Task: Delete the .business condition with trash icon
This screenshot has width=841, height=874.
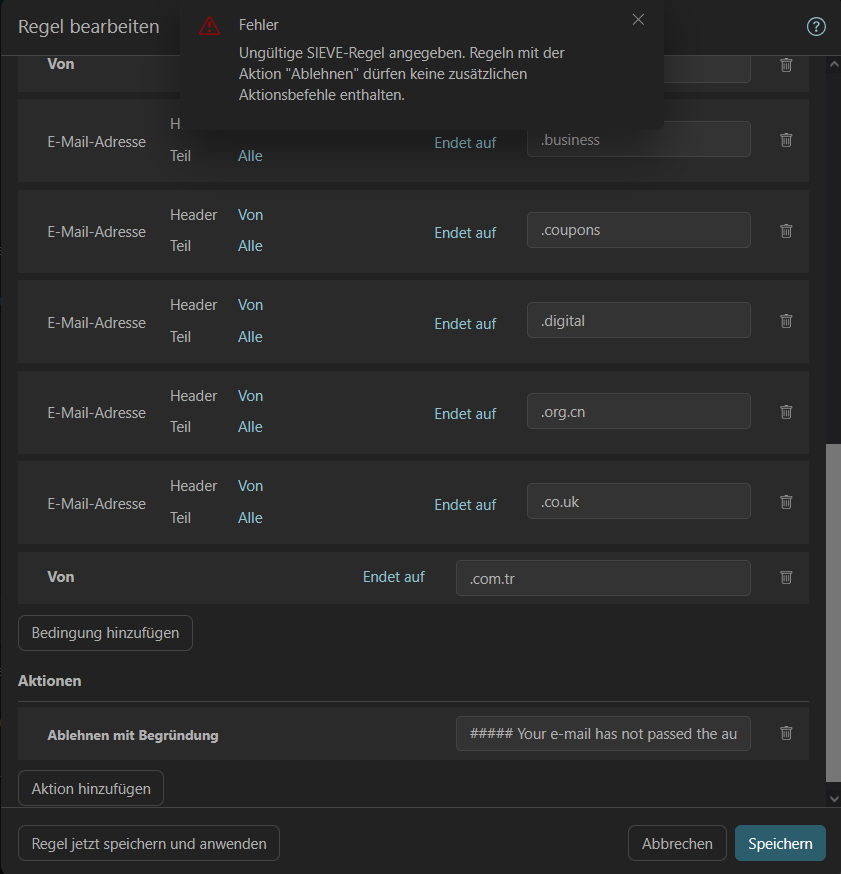Action: pos(786,140)
